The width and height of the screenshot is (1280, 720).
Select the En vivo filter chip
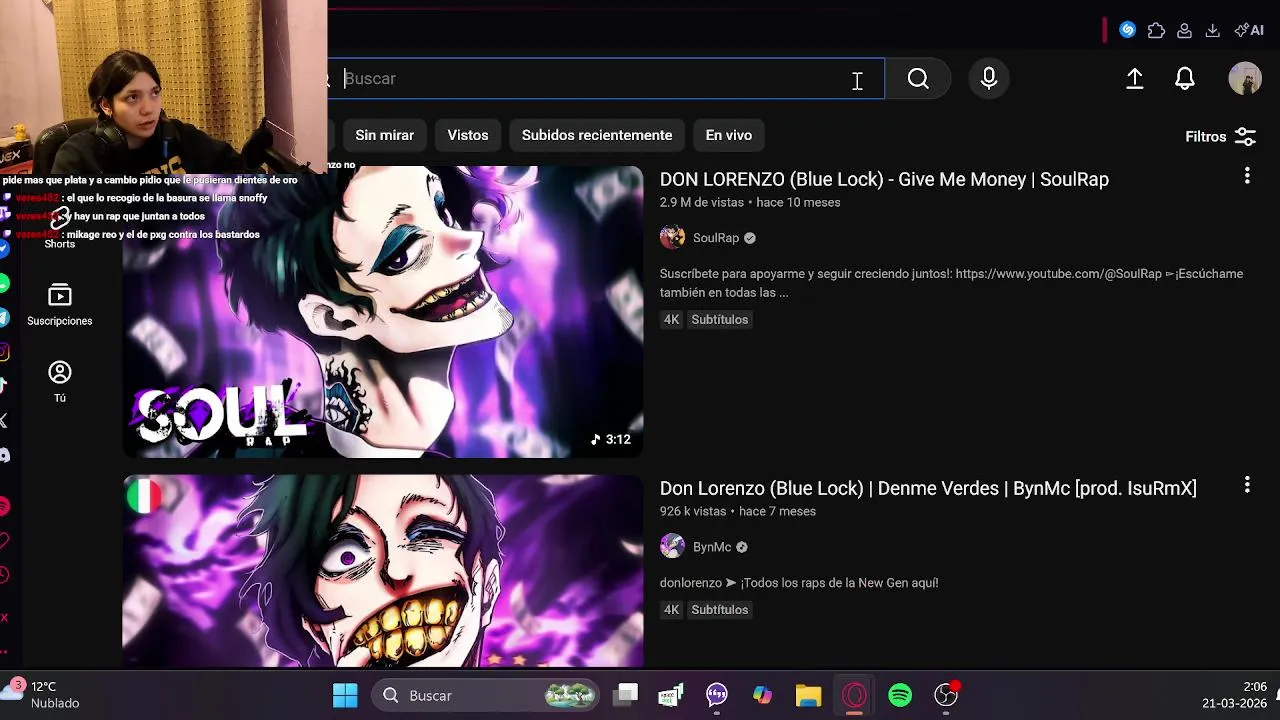tap(729, 135)
